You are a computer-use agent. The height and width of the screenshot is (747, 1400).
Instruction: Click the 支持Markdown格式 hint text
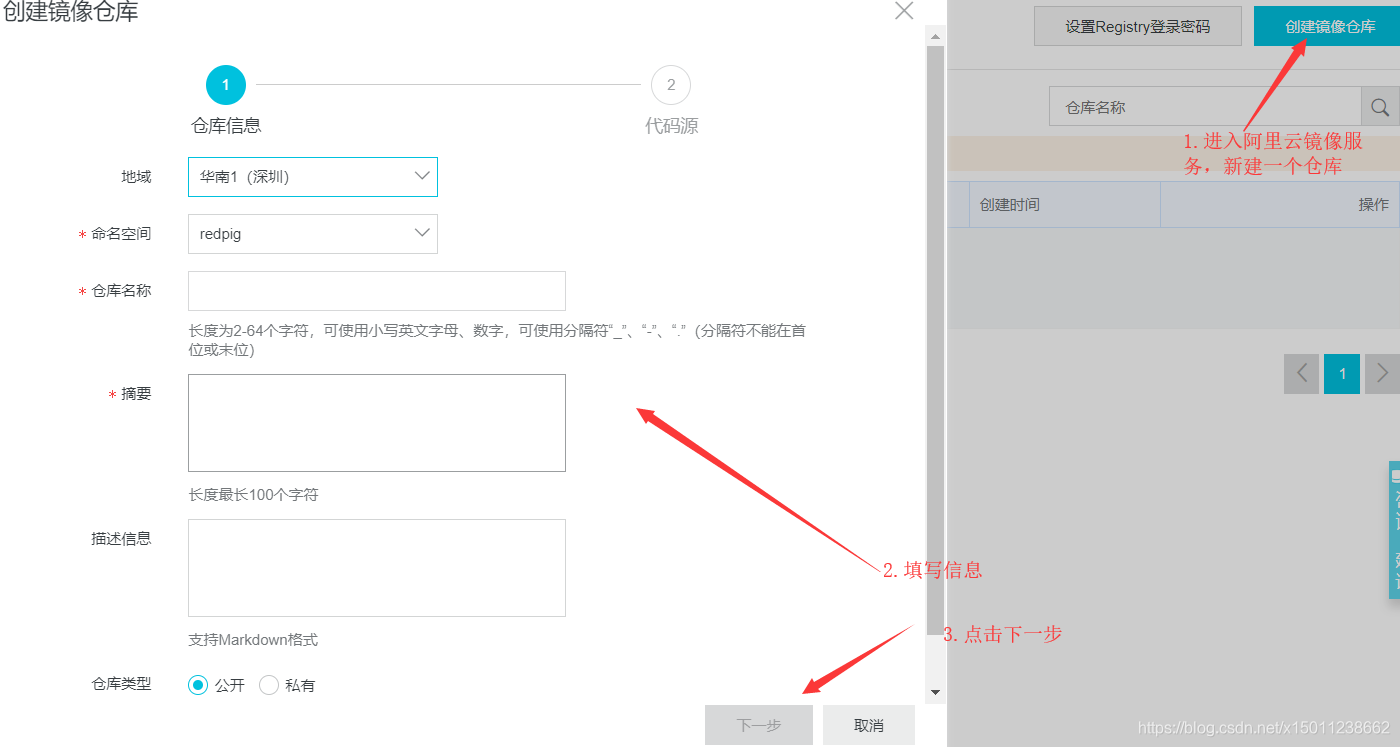point(253,640)
